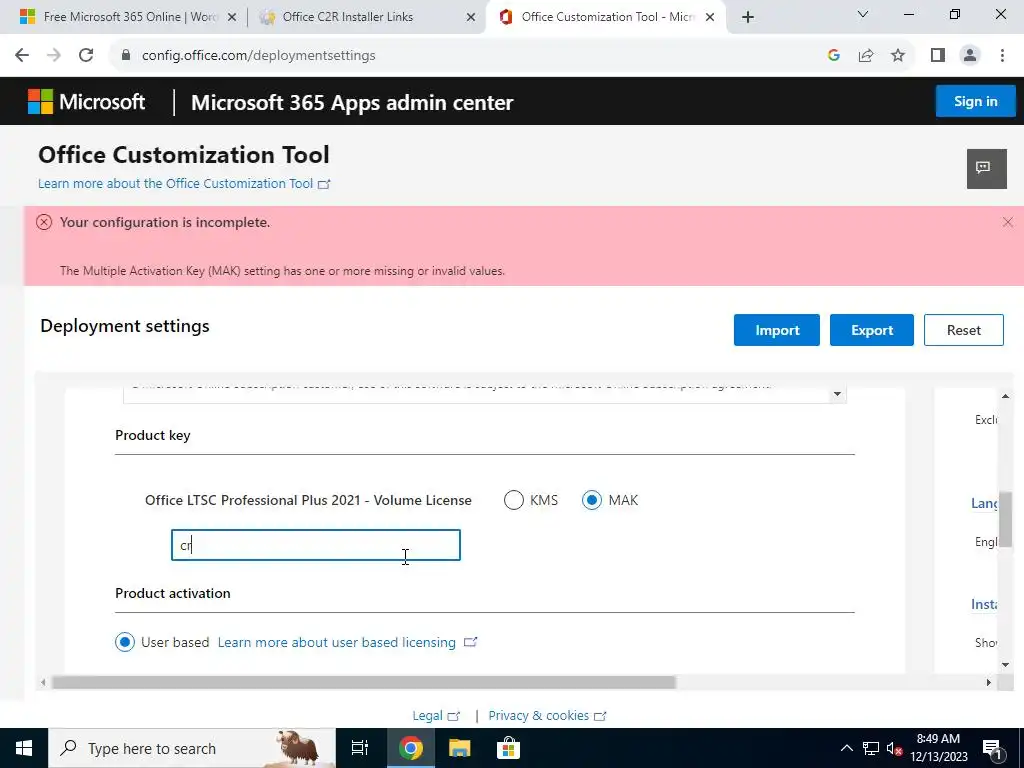Viewport: 1024px width, 768px height.
Task: Close the Office Customization Tool tab
Action: click(x=710, y=18)
